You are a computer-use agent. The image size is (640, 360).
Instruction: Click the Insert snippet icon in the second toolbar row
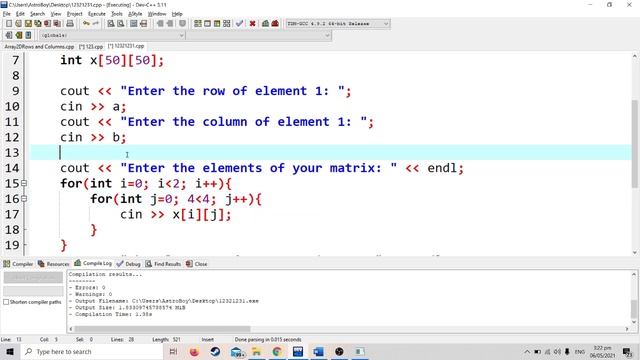click(x=9, y=35)
